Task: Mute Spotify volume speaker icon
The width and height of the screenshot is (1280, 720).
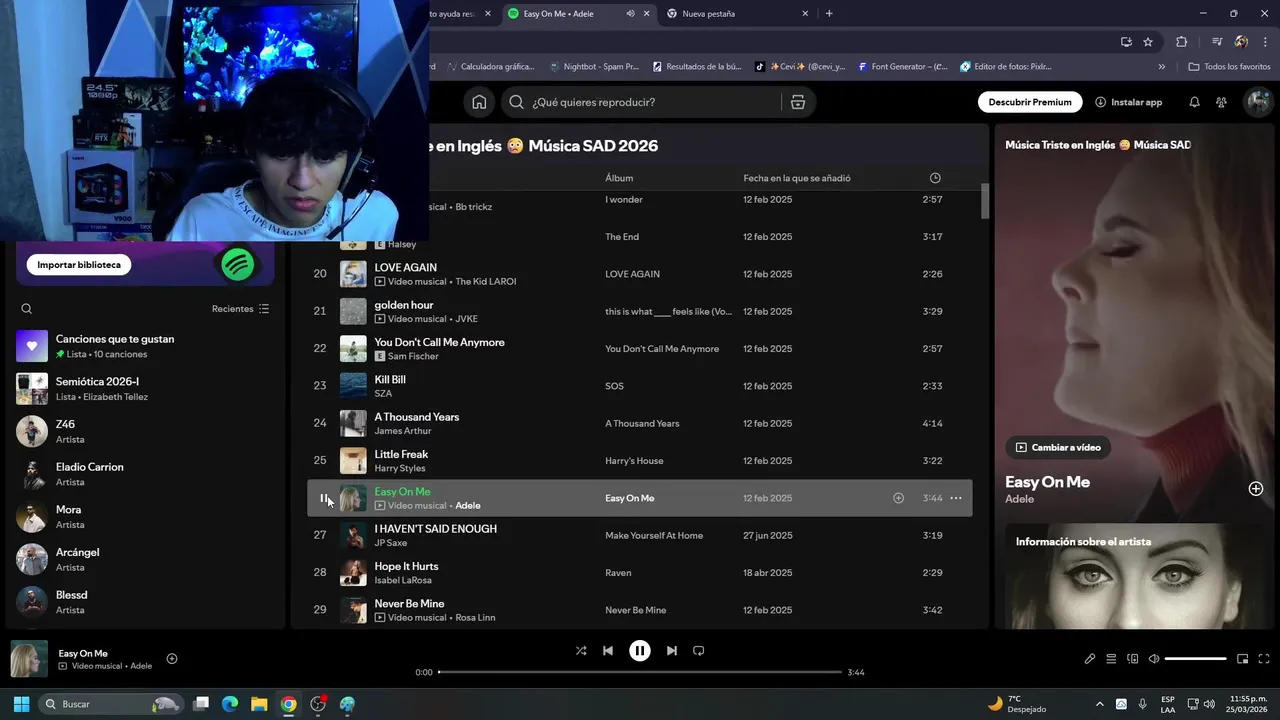Action: pos(1154,659)
